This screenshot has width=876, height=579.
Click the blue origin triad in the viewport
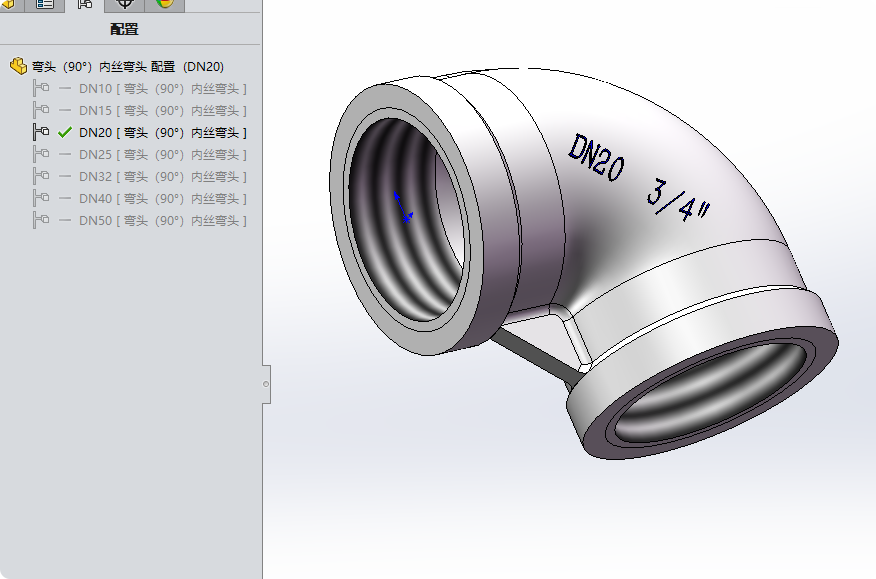[403, 208]
